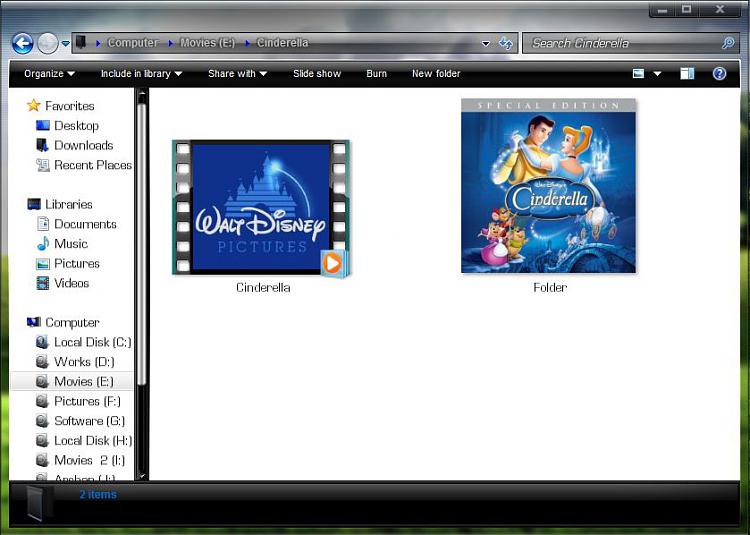
Task: Click the Software (G:) drive icon
Action: tap(42, 421)
